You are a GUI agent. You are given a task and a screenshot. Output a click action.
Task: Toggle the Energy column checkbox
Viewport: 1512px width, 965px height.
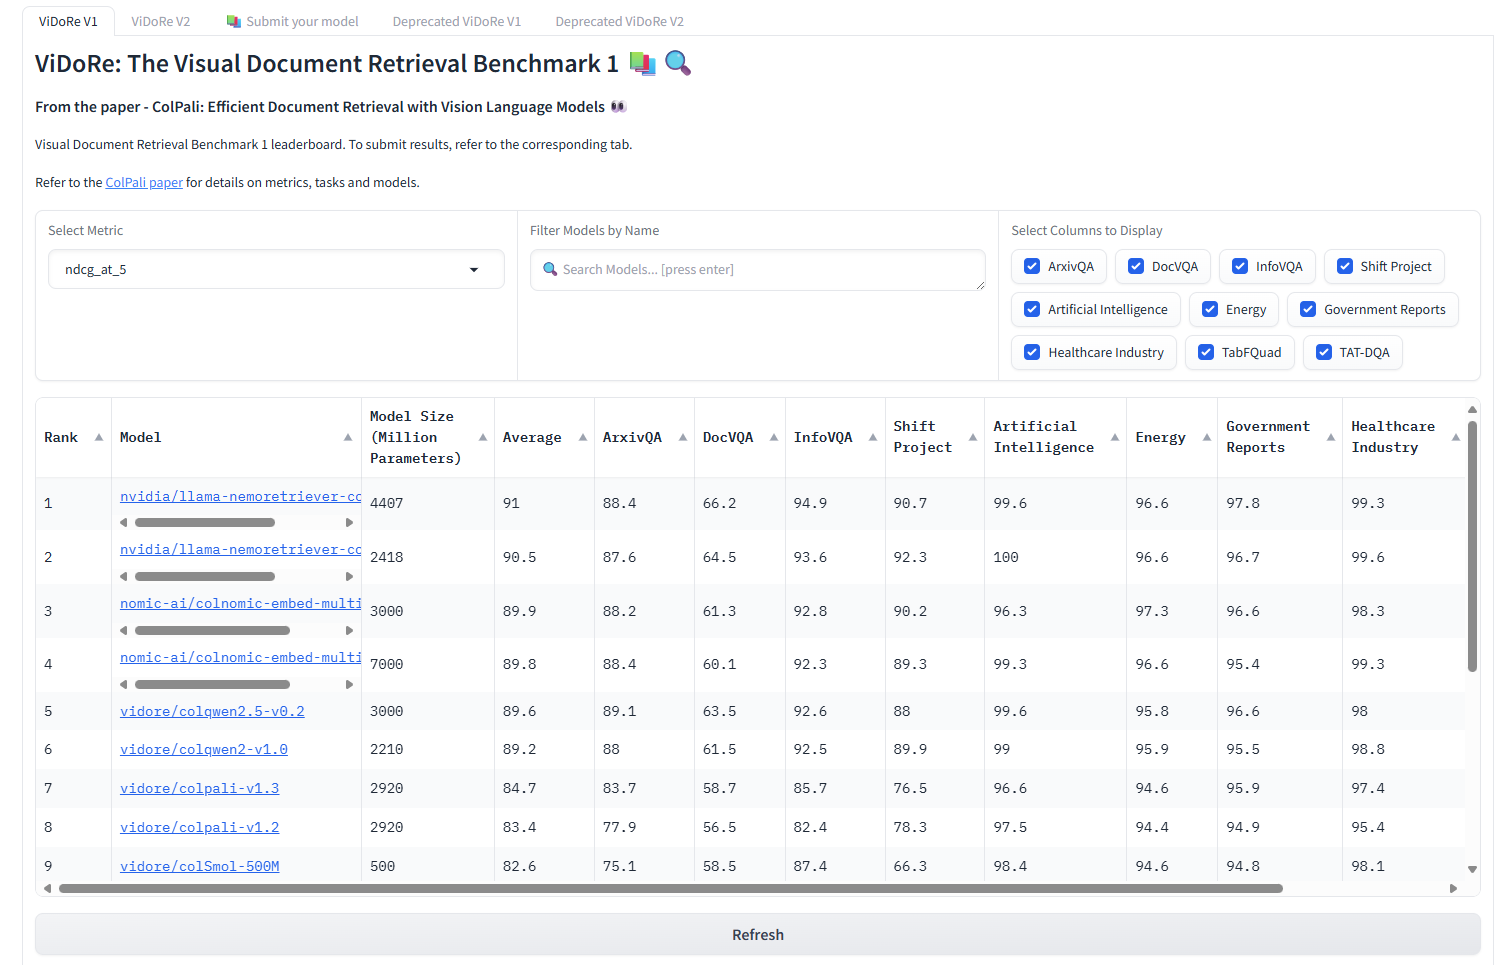click(x=1210, y=309)
